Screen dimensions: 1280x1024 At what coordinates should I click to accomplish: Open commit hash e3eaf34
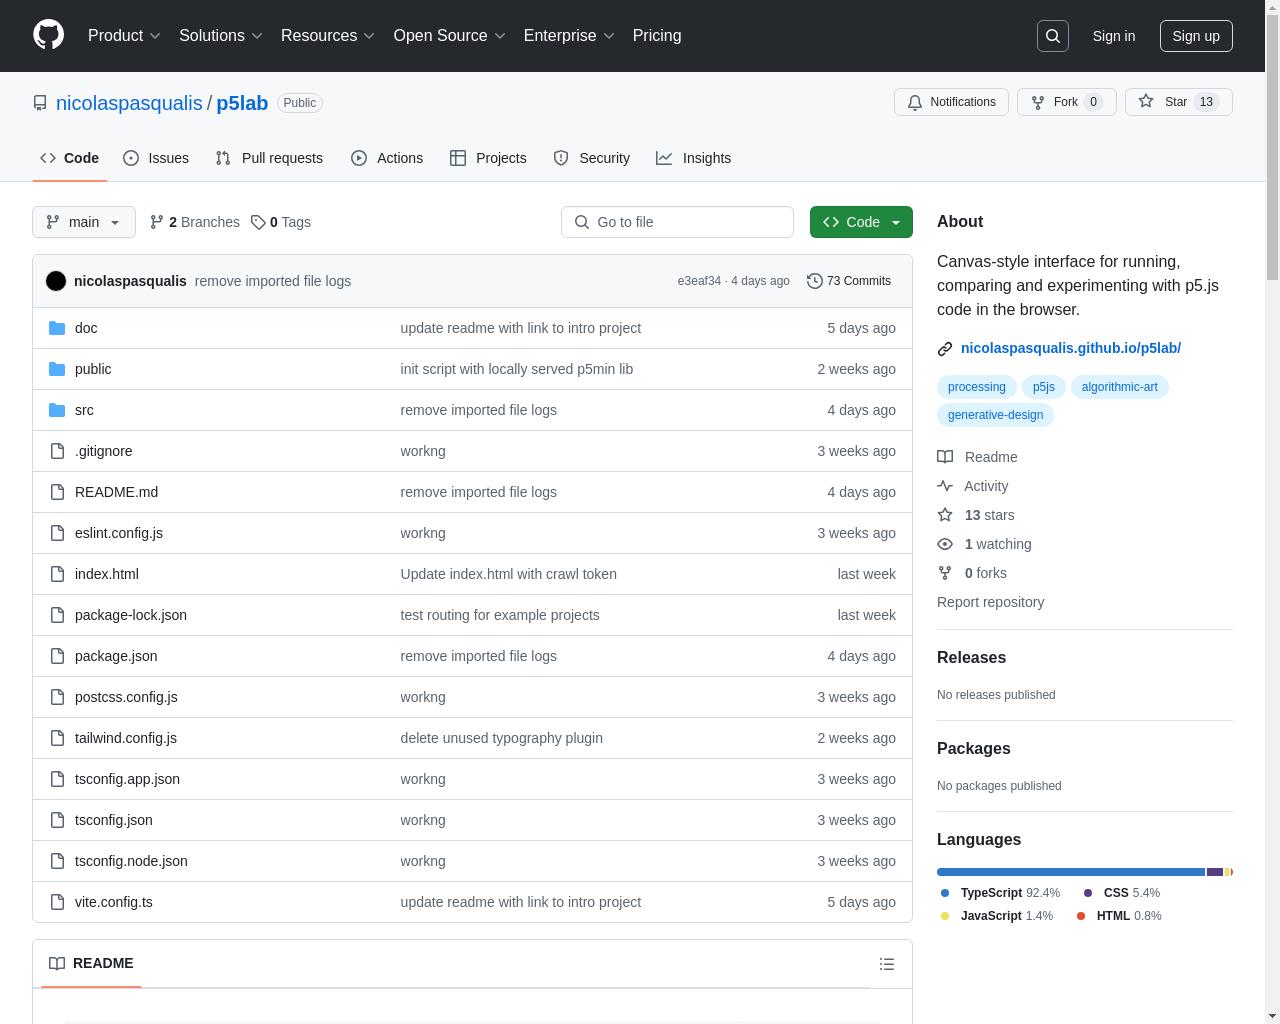point(699,281)
